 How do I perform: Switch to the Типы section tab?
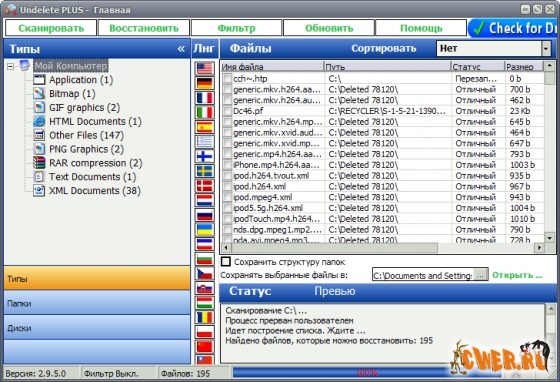pos(97,278)
